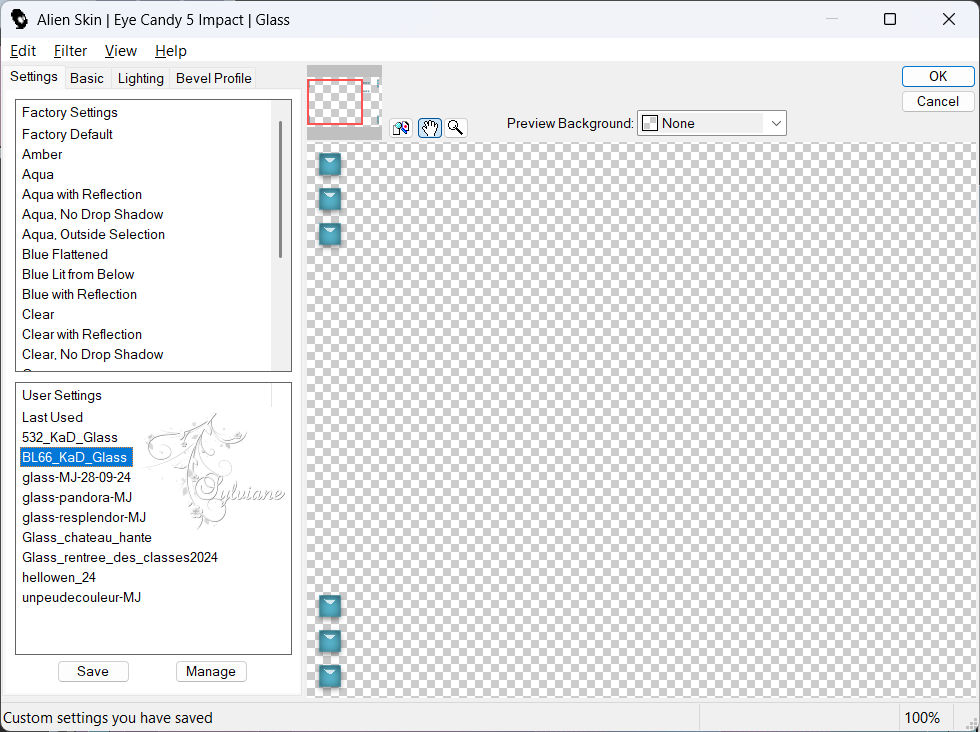Open the Edit menu

[x=23, y=51]
